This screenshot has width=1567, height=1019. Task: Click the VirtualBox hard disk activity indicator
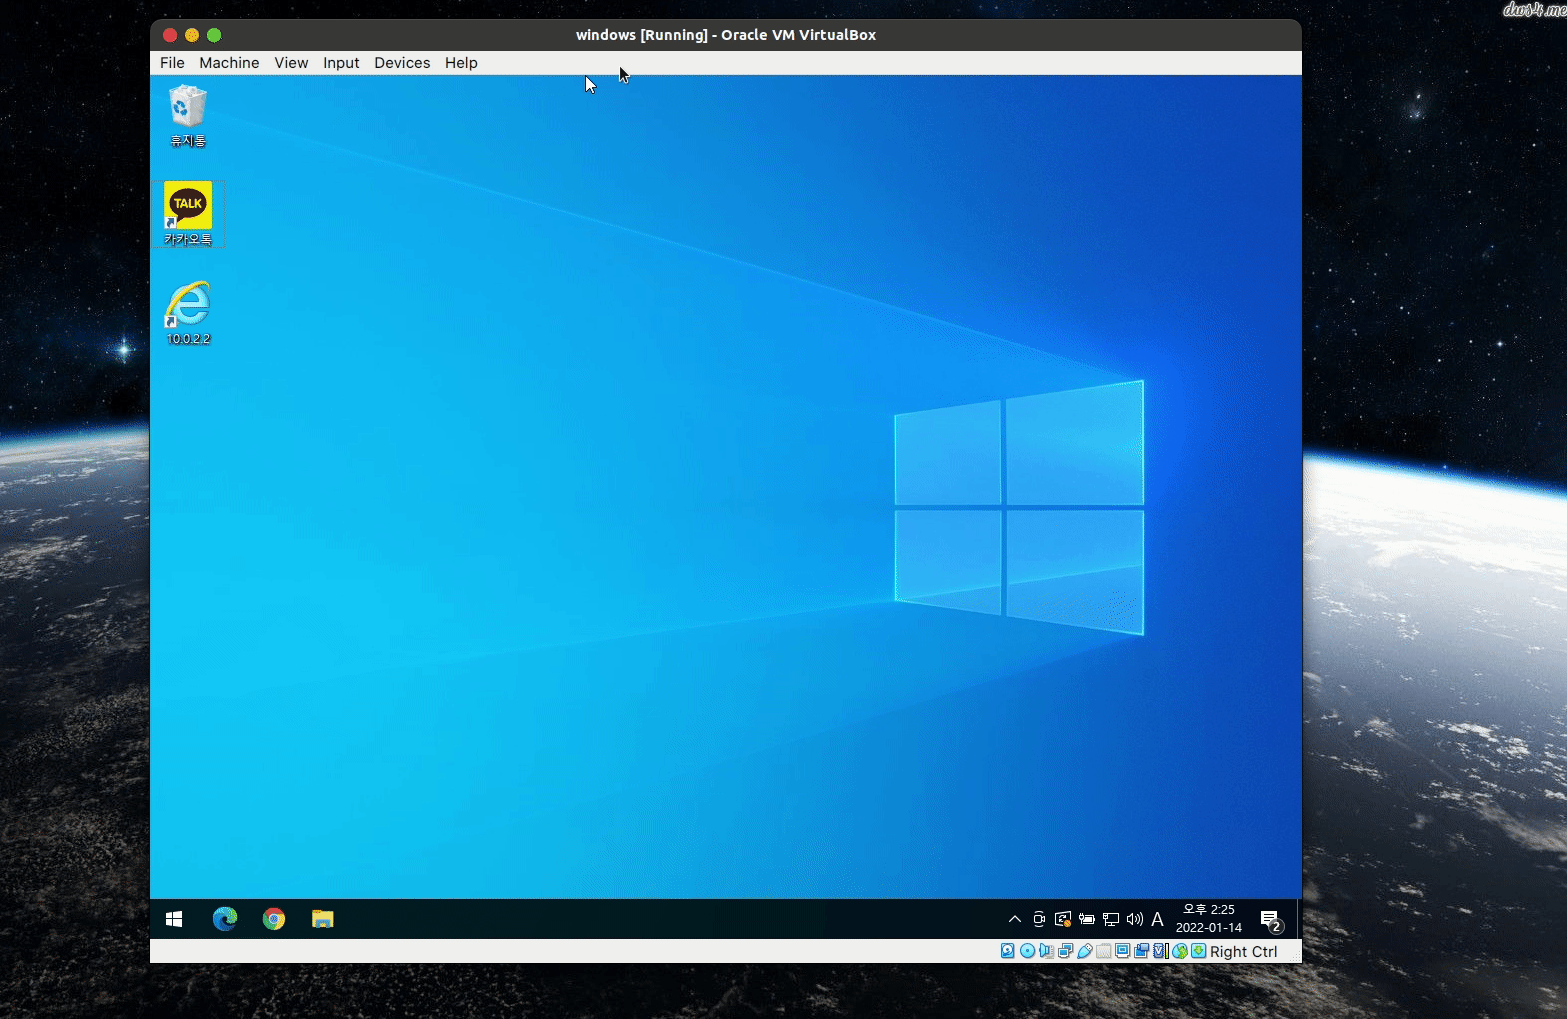point(1007,951)
